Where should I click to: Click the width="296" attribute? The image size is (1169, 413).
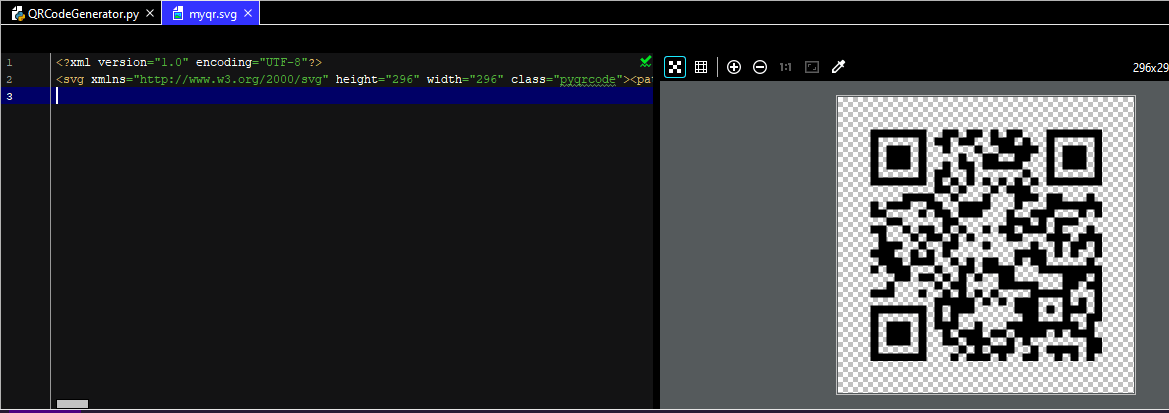click(x=466, y=79)
